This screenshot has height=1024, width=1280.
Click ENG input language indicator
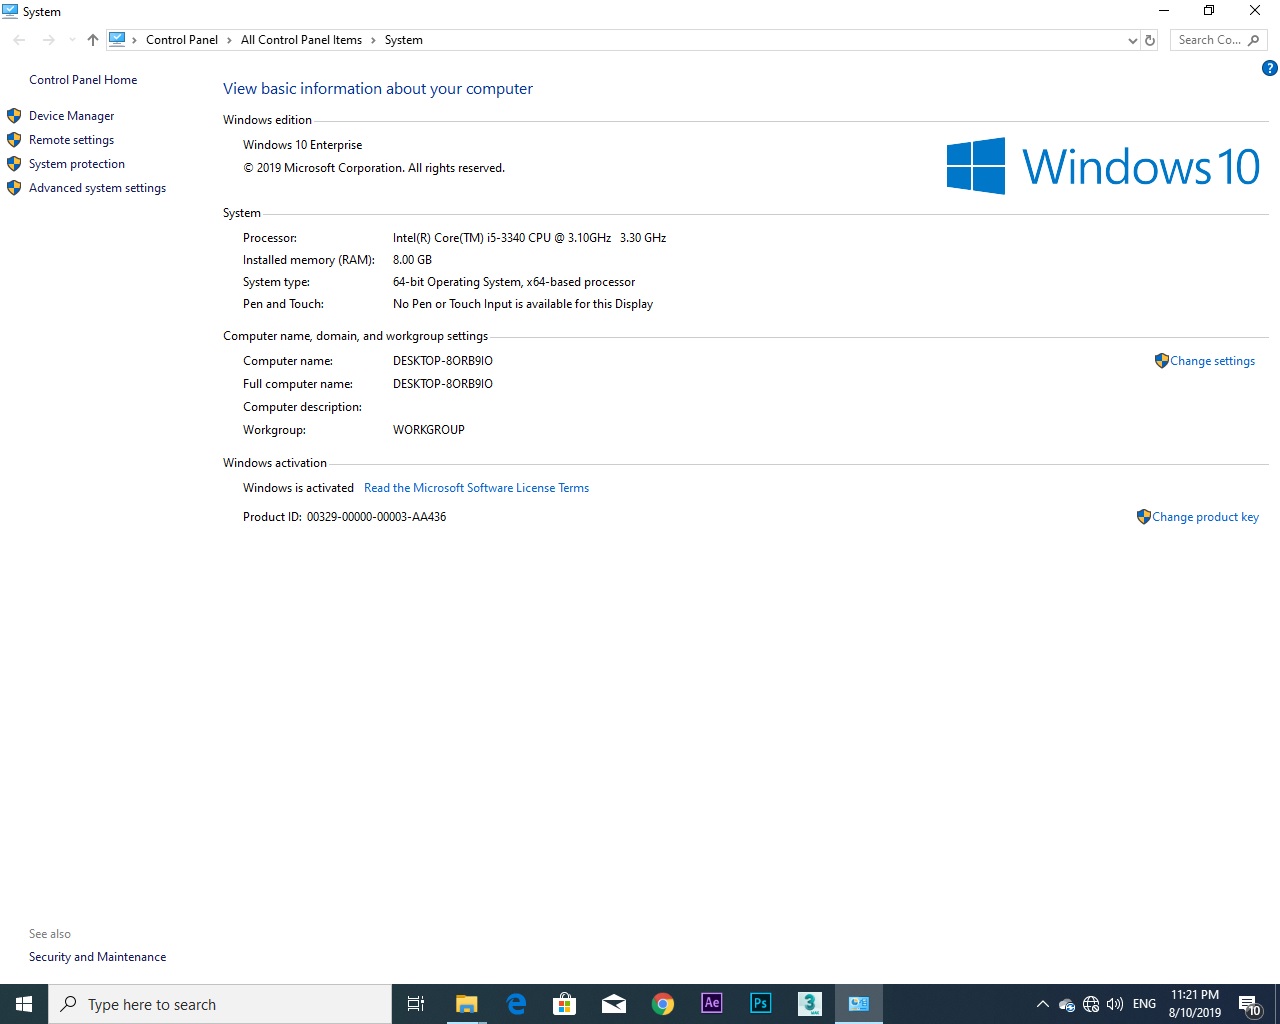pos(1144,1004)
